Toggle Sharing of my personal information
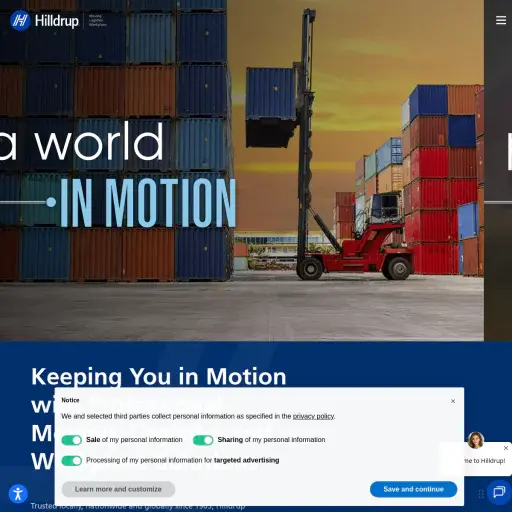 [203, 440]
